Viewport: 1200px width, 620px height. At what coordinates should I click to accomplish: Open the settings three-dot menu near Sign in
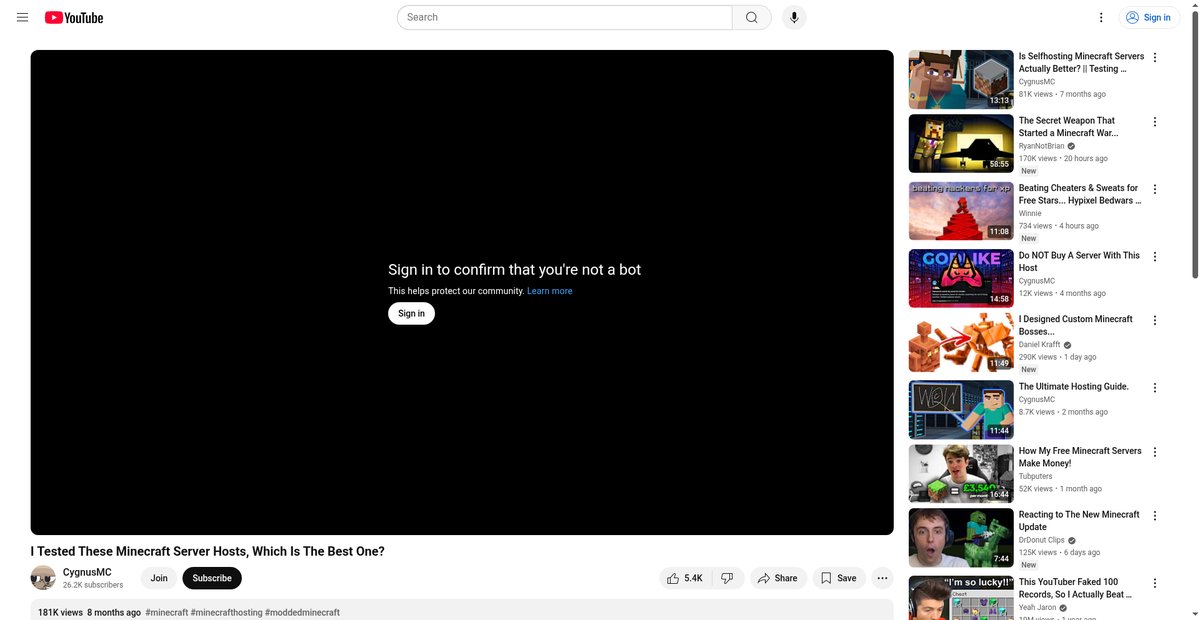pyautogui.click(x=1101, y=17)
